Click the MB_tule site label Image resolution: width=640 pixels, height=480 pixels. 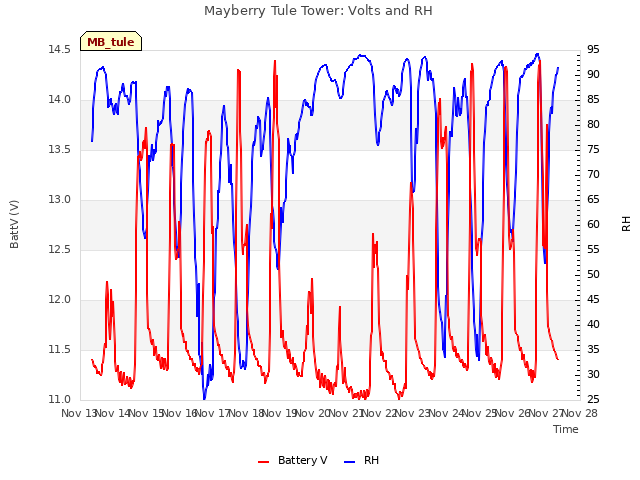pyautogui.click(x=111, y=42)
